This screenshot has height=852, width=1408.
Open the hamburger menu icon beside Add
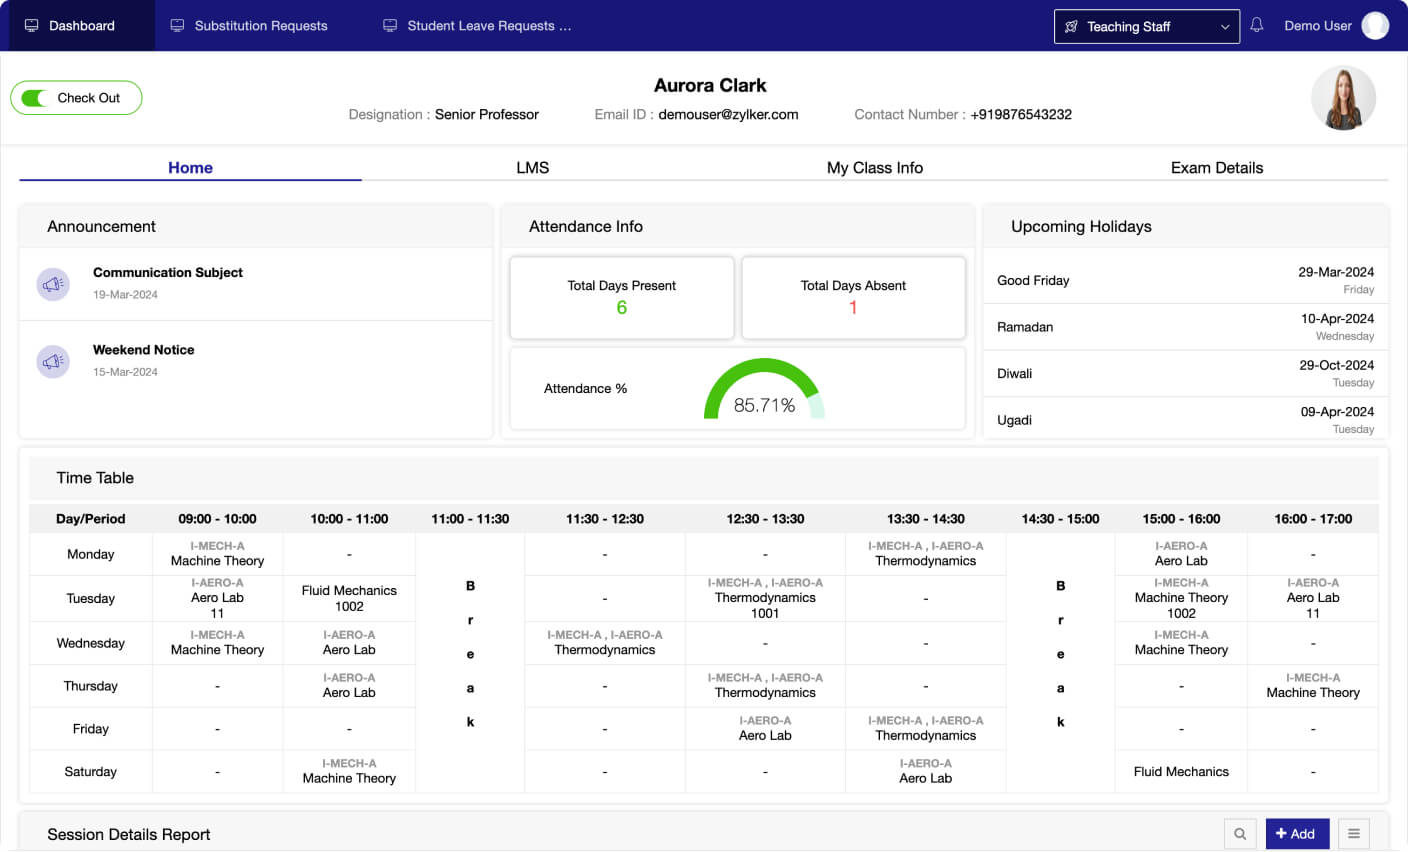pos(1353,834)
